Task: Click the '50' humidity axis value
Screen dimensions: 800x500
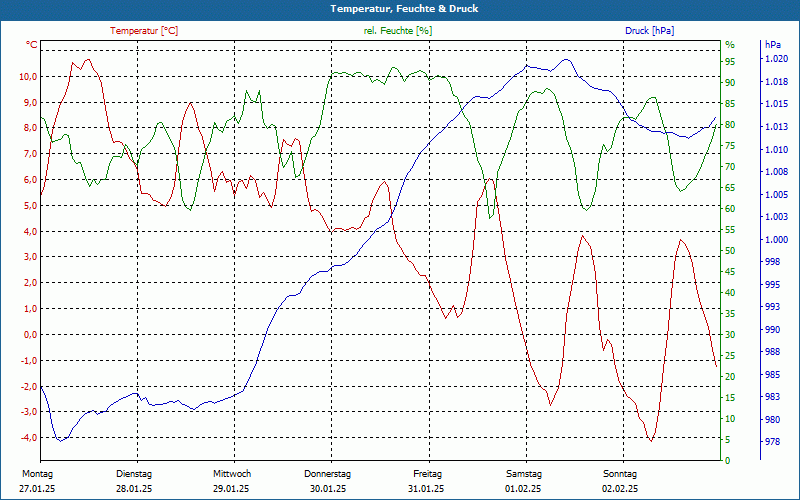Action: coord(731,251)
